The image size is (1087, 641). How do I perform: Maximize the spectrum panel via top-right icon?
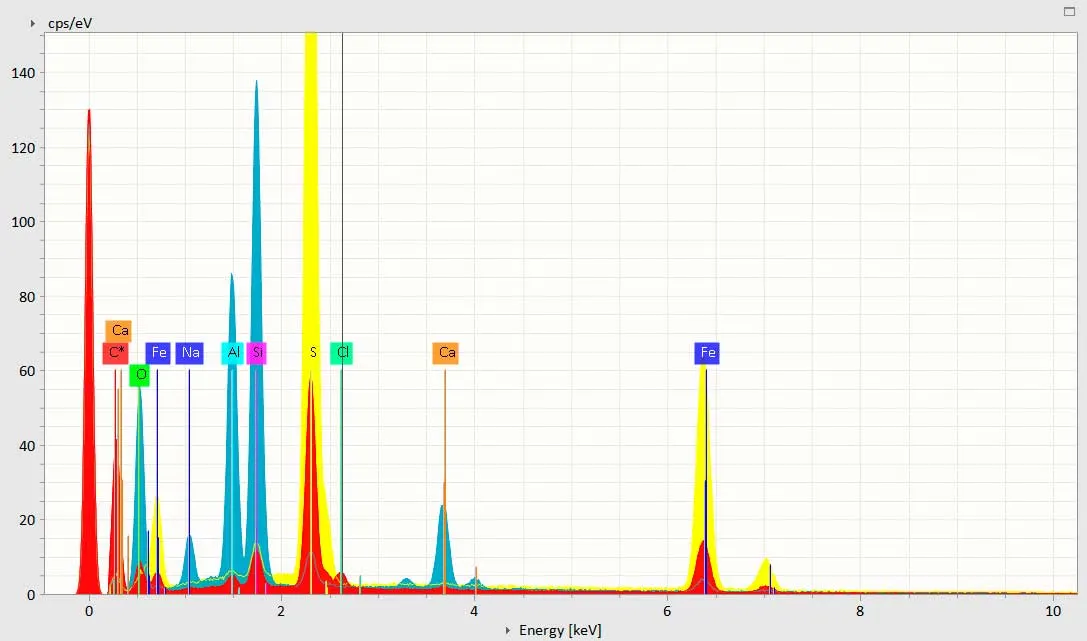click(x=1069, y=11)
